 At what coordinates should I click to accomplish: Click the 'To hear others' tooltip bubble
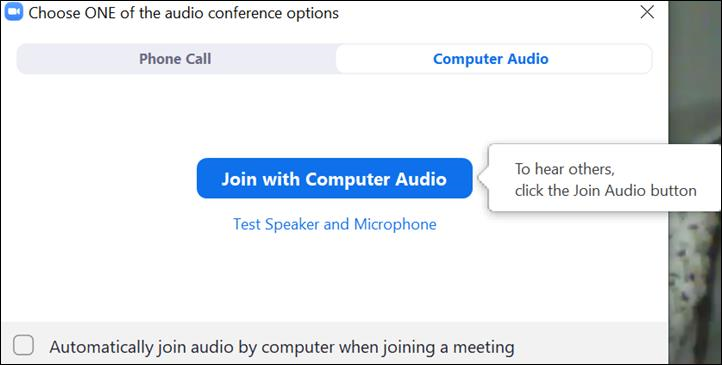point(605,179)
